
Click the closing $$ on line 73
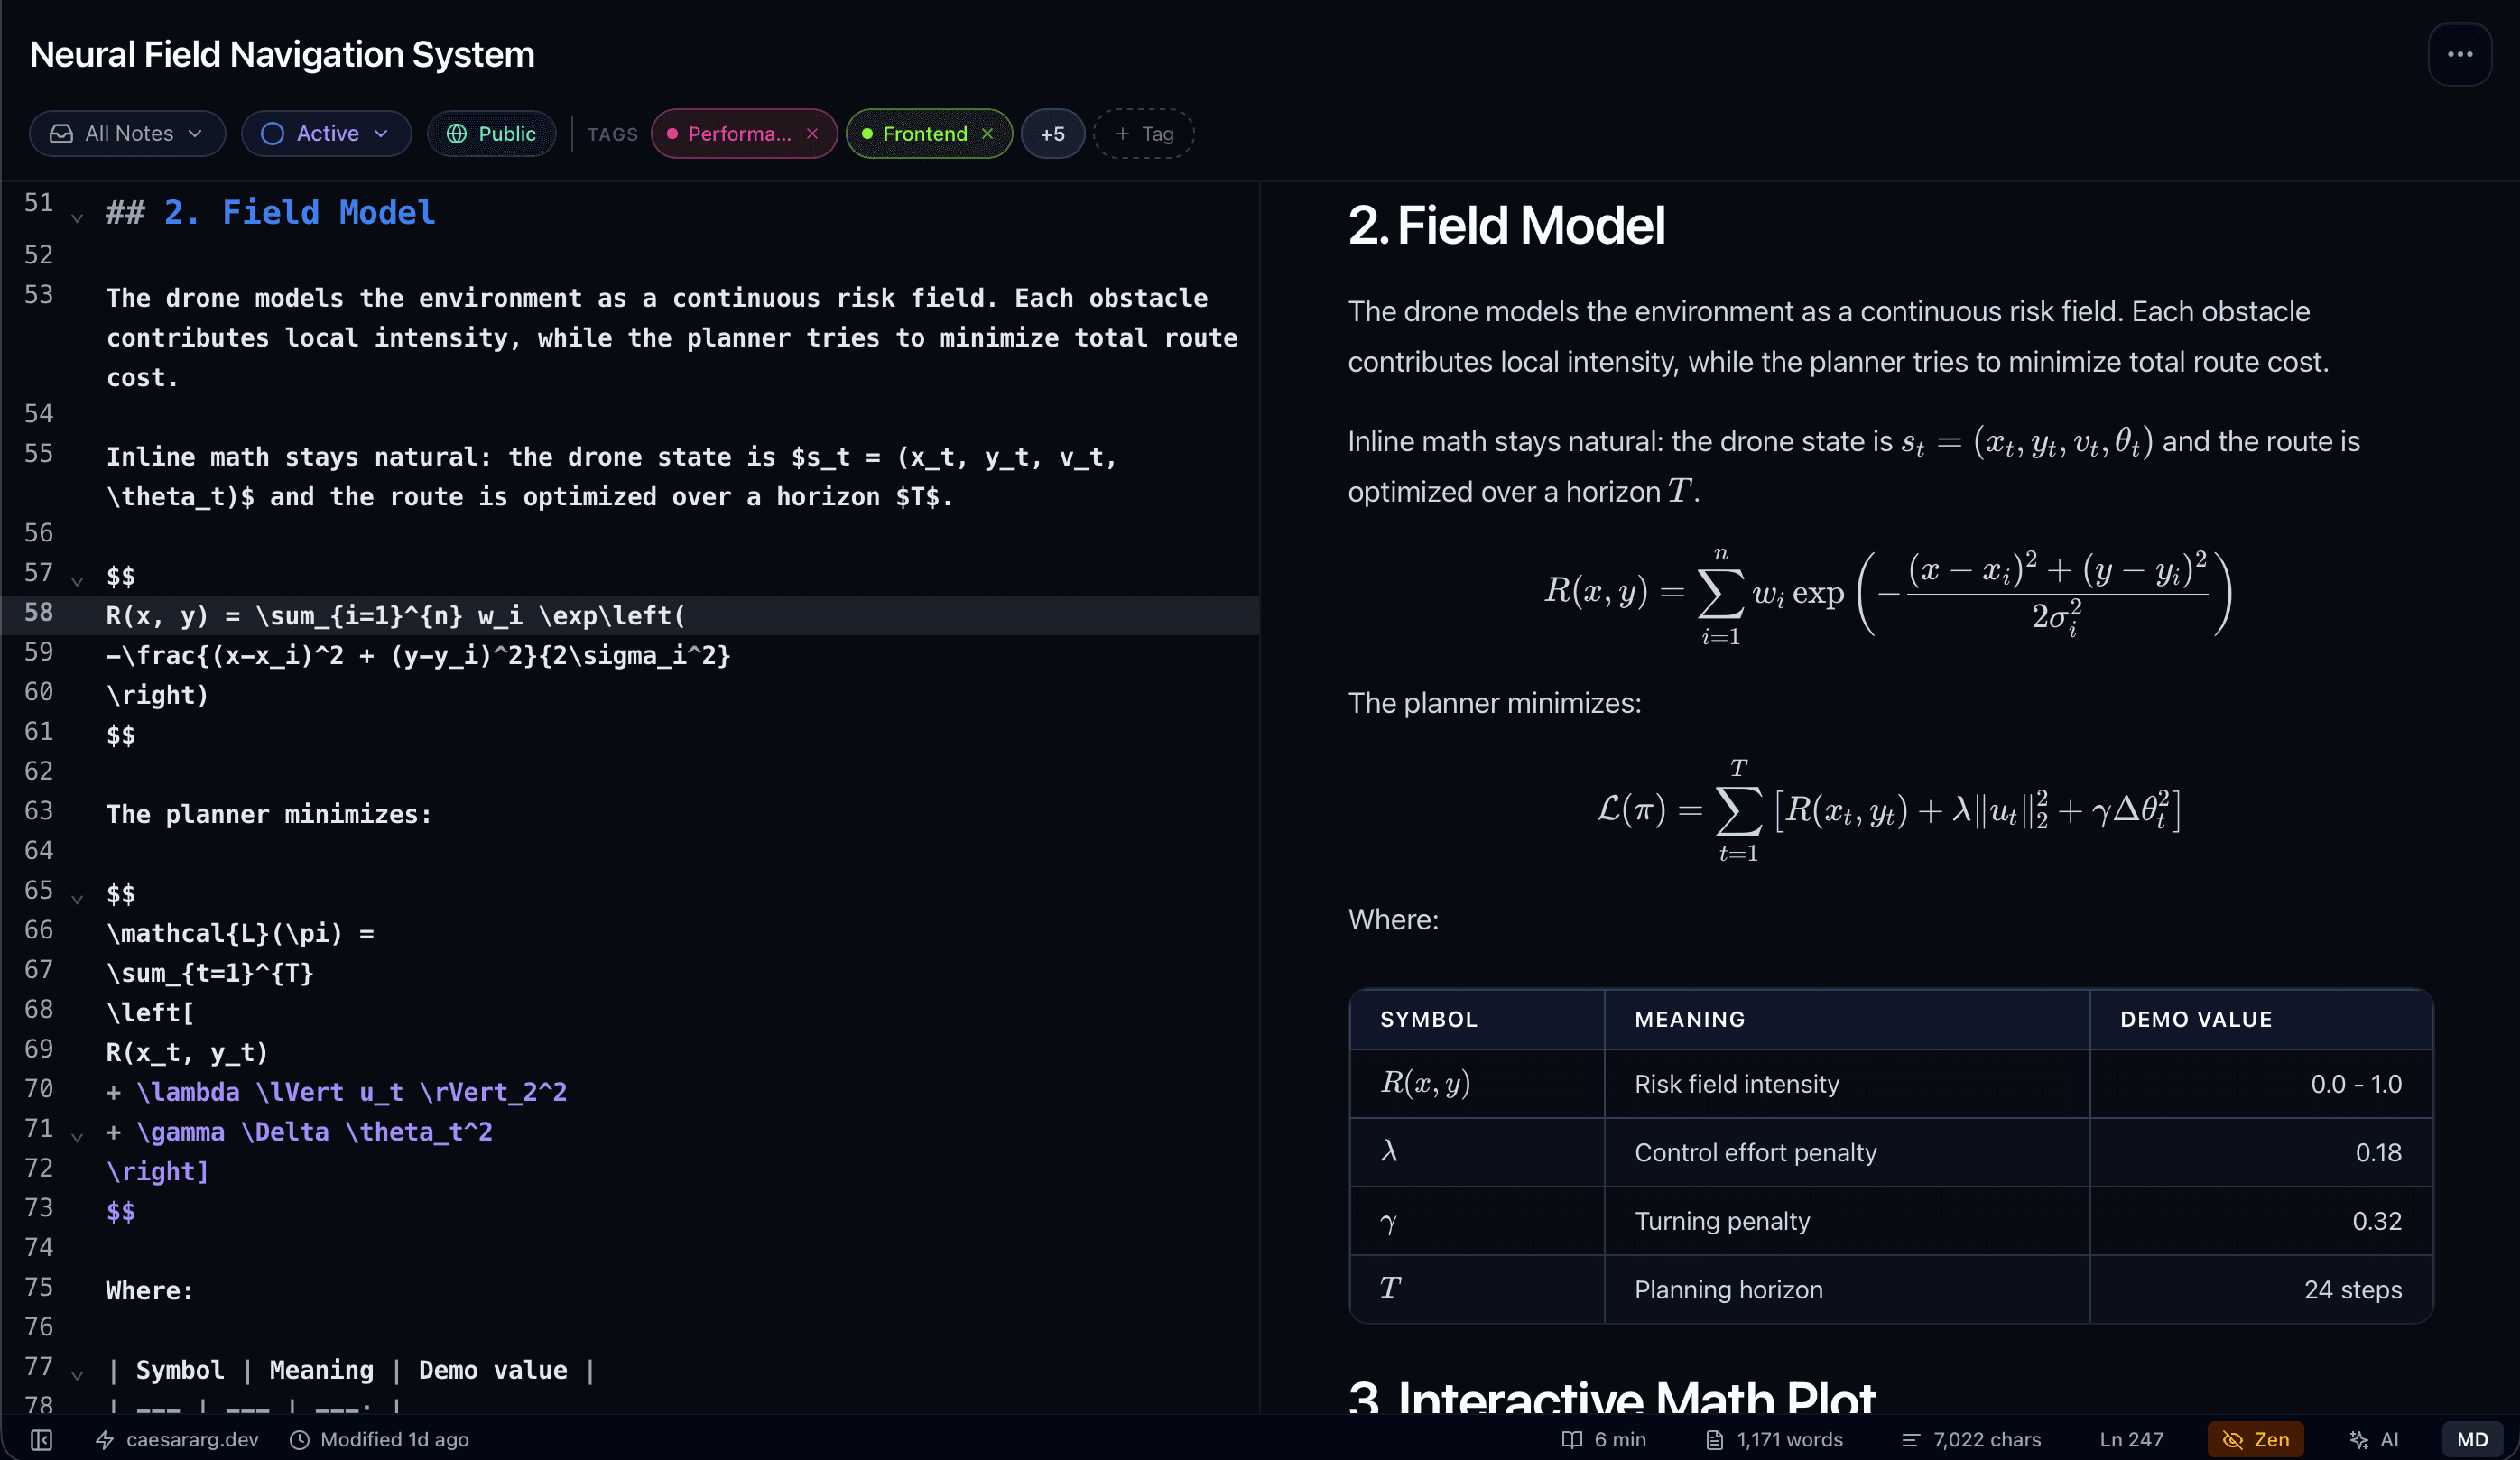[x=121, y=1211]
